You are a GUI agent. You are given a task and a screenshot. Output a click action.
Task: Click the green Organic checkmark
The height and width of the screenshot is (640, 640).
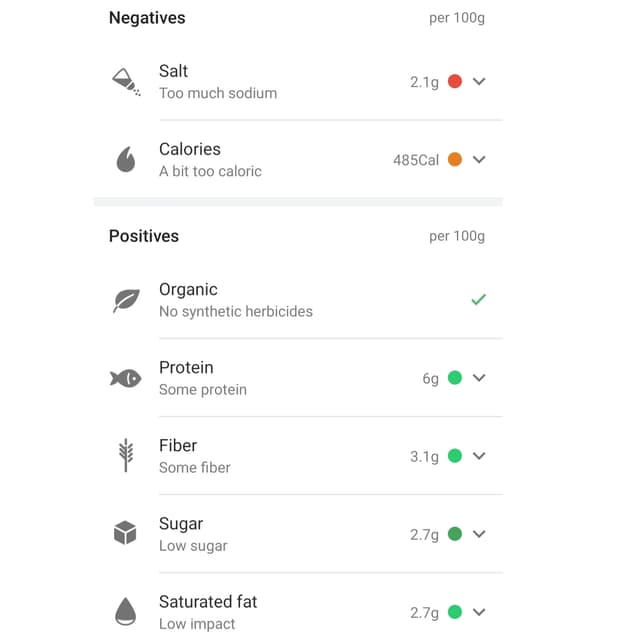478,299
